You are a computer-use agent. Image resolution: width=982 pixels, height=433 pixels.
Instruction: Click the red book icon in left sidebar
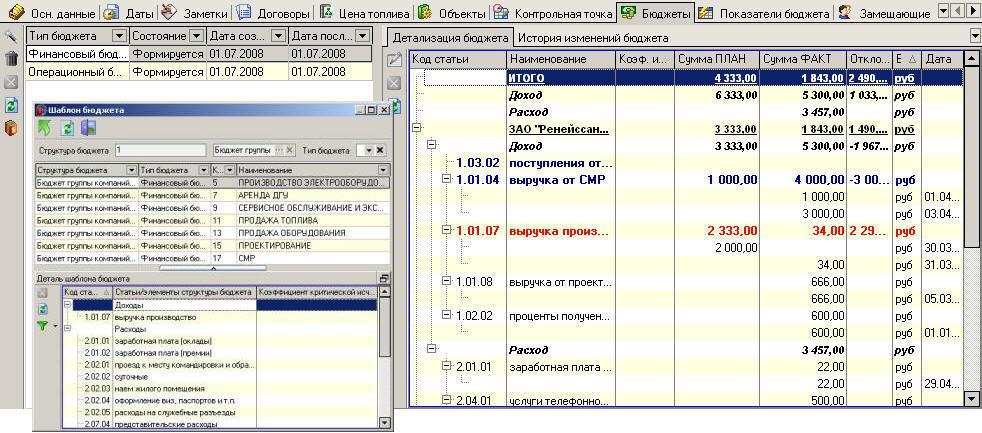11,128
